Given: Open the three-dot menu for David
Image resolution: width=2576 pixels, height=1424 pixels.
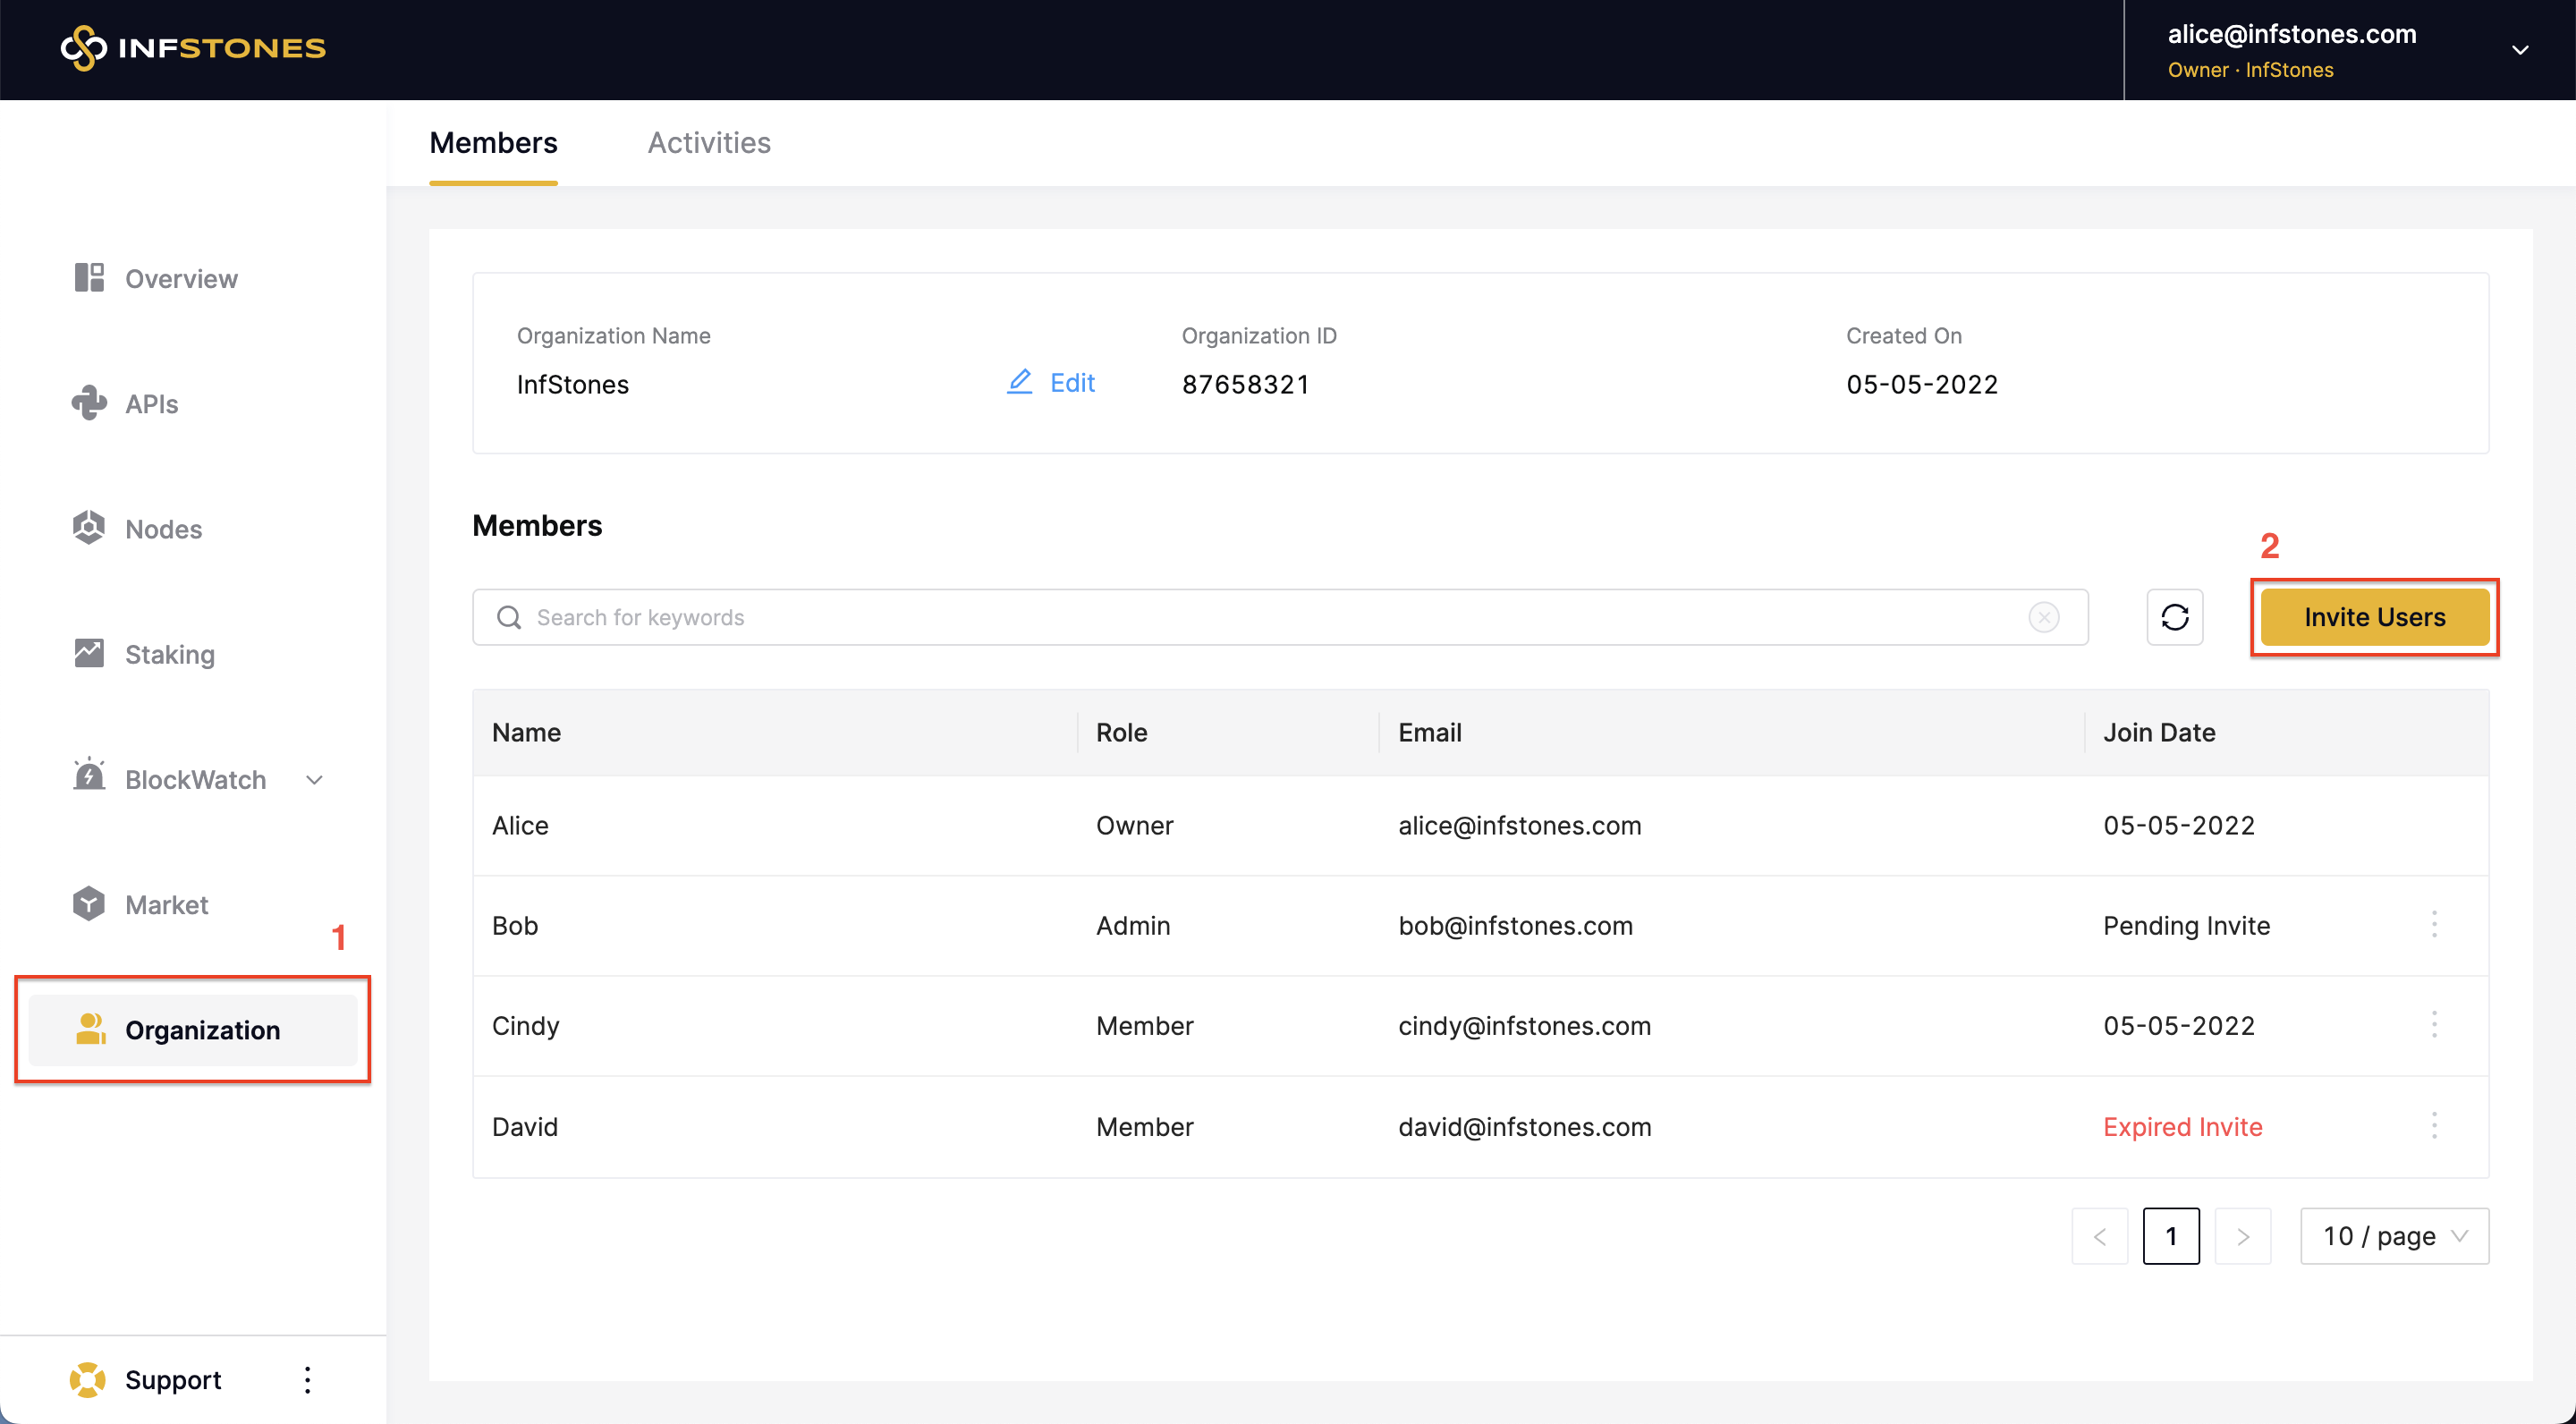Looking at the screenshot, I should 2433,1125.
